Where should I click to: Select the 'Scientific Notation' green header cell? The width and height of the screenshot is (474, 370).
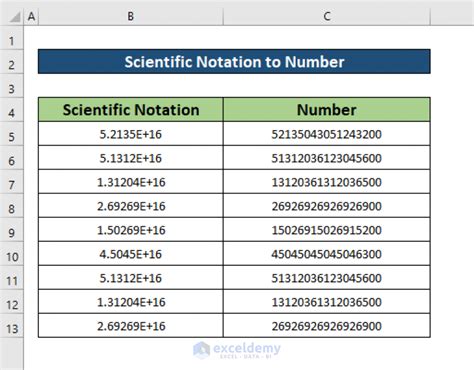131,110
